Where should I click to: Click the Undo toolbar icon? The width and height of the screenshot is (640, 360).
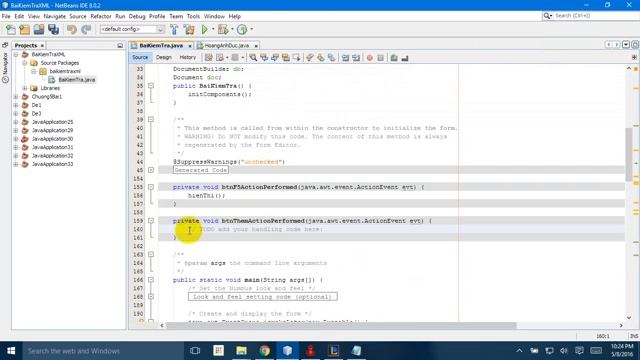[x=72, y=29]
